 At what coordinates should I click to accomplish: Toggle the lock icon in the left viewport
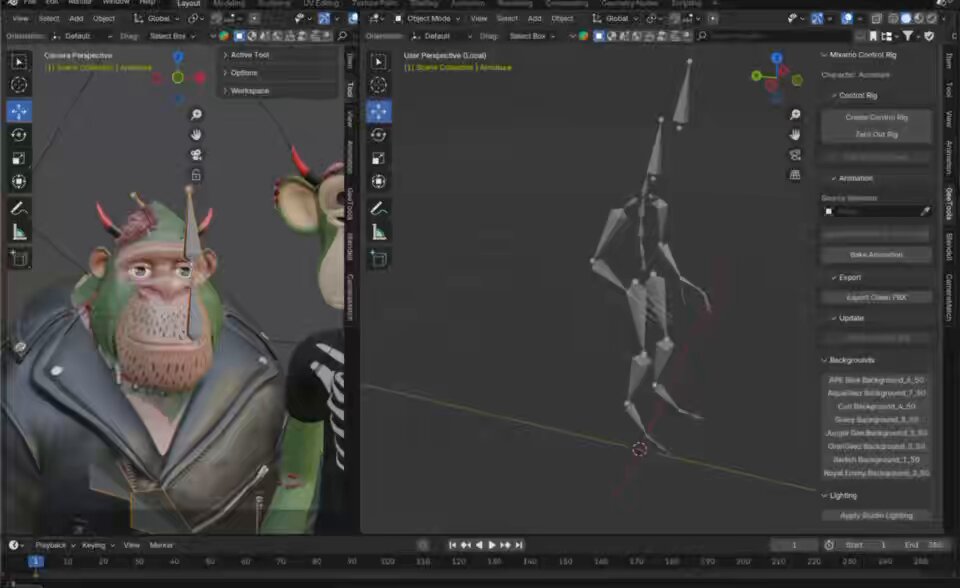coord(197,176)
